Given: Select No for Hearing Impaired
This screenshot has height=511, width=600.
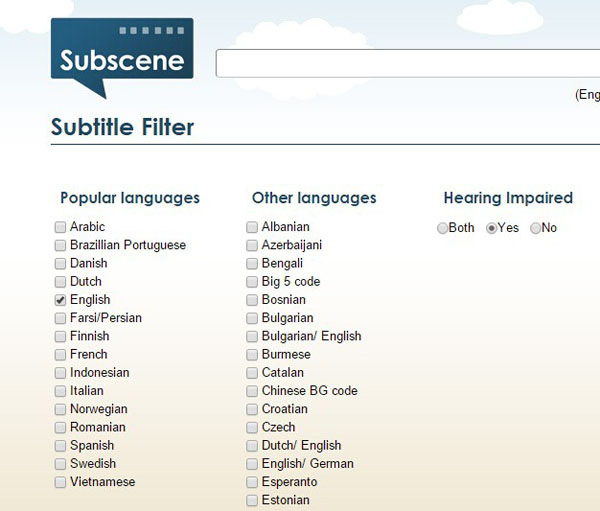Looking at the screenshot, I should click(x=535, y=228).
